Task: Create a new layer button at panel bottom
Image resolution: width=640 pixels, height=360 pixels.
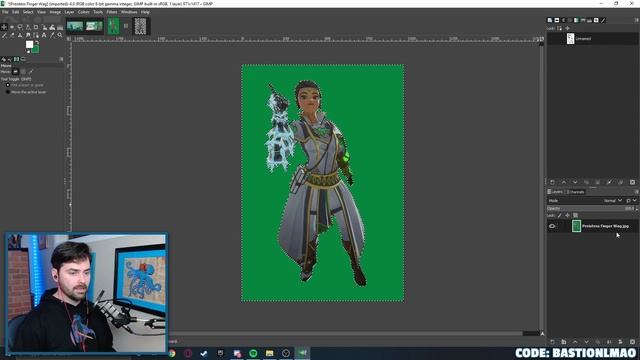Action: 552,342
